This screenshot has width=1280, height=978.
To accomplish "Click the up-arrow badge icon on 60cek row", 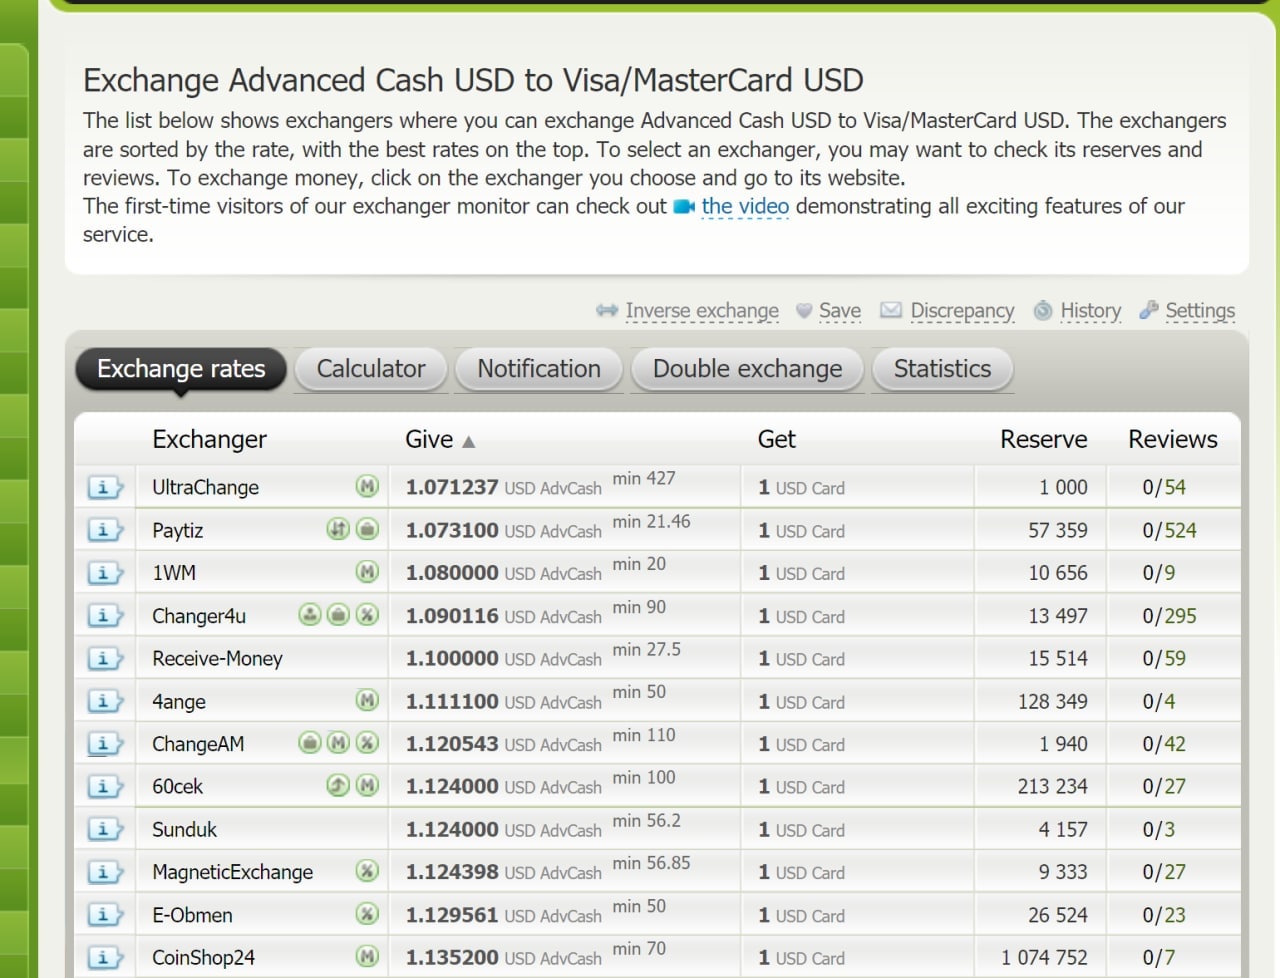I will pyautogui.click(x=338, y=786).
